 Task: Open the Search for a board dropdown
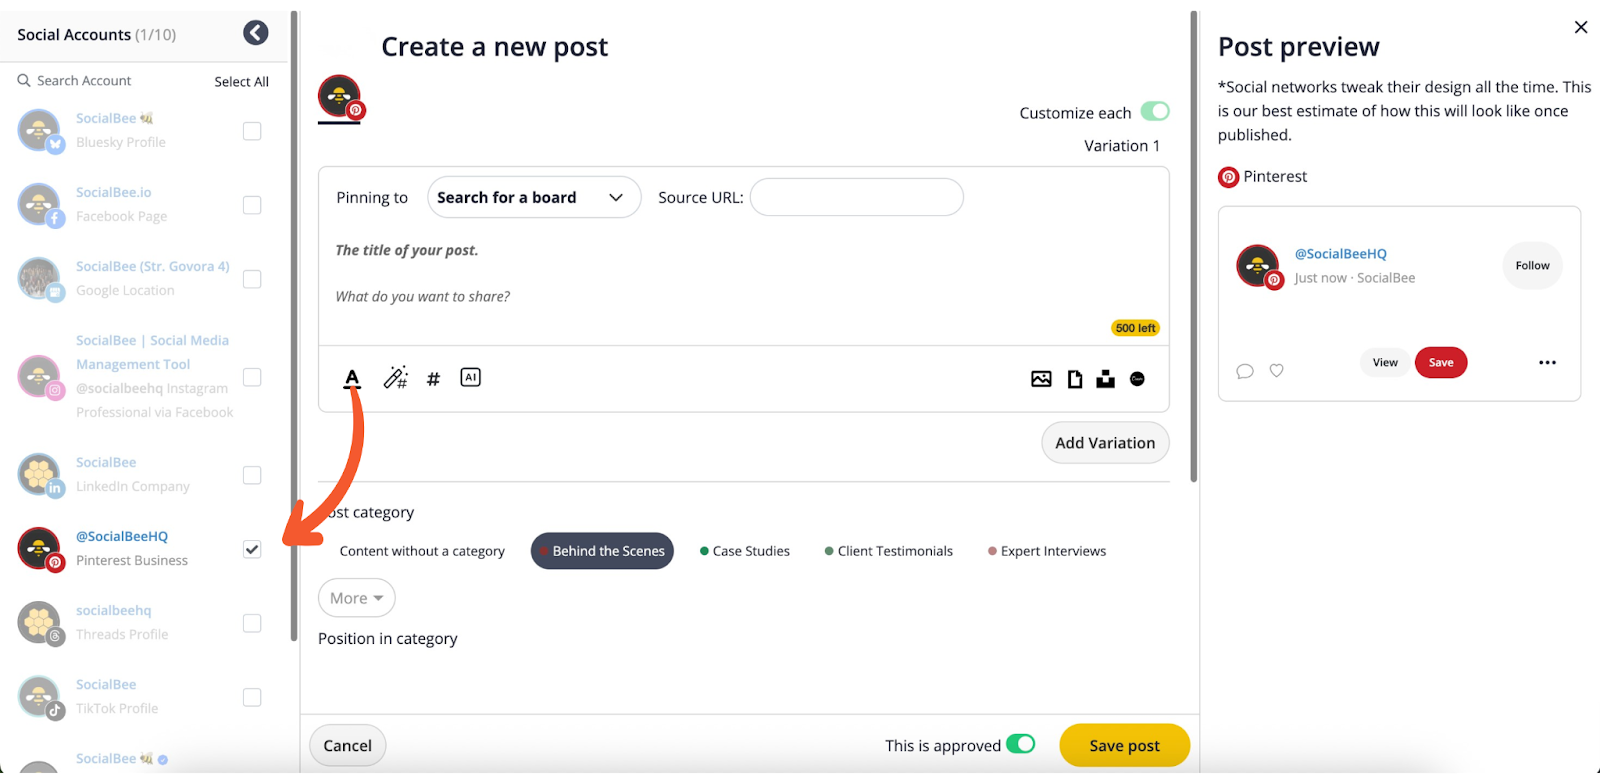533,198
